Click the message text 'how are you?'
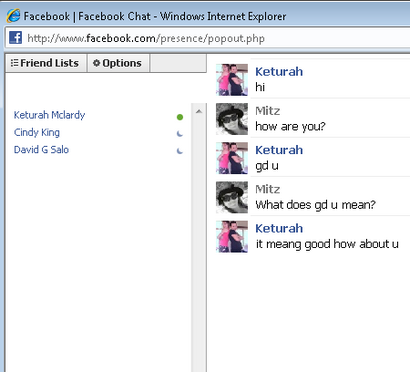The height and width of the screenshot is (372, 410). (290, 126)
